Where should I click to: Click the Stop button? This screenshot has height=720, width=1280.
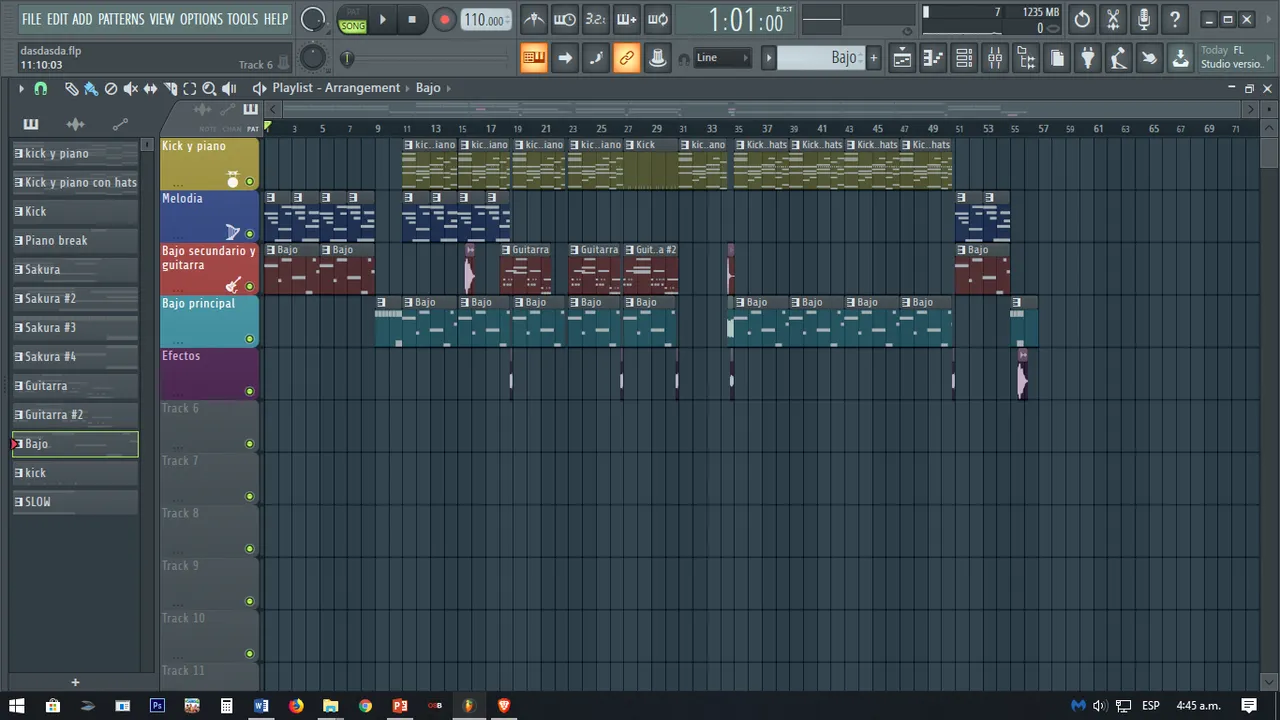[412, 20]
